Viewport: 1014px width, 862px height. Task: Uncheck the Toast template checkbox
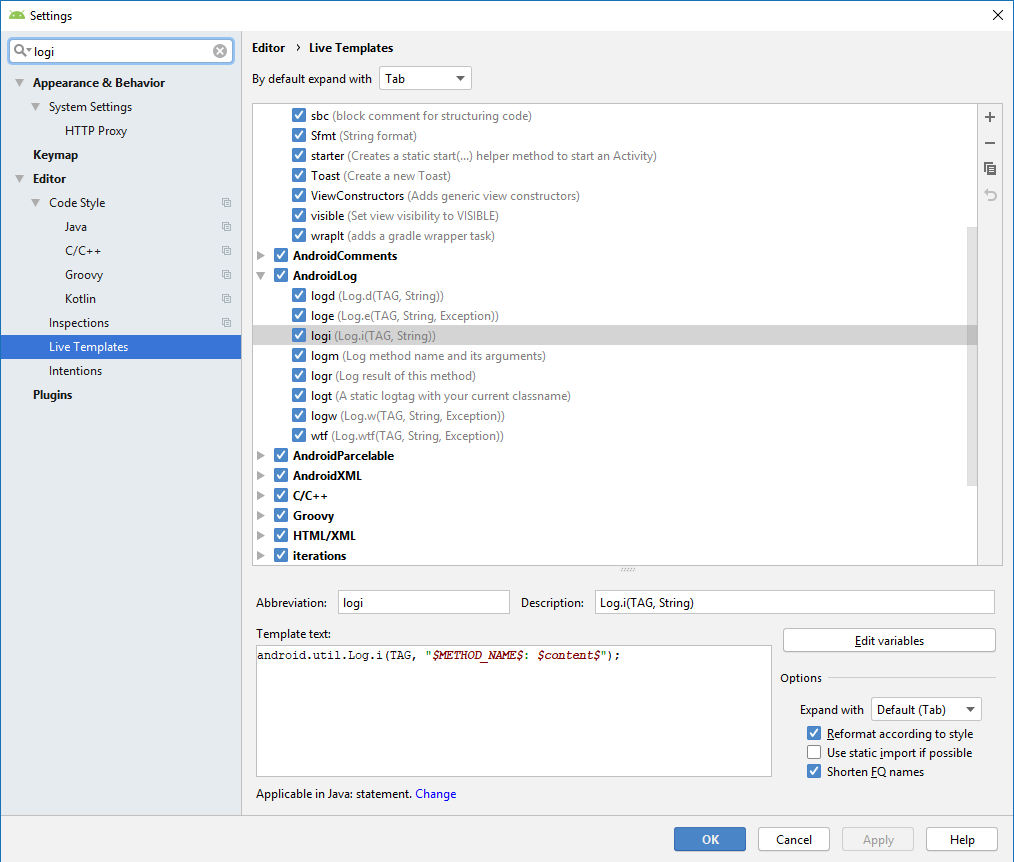pyautogui.click(x=299, y=175)
